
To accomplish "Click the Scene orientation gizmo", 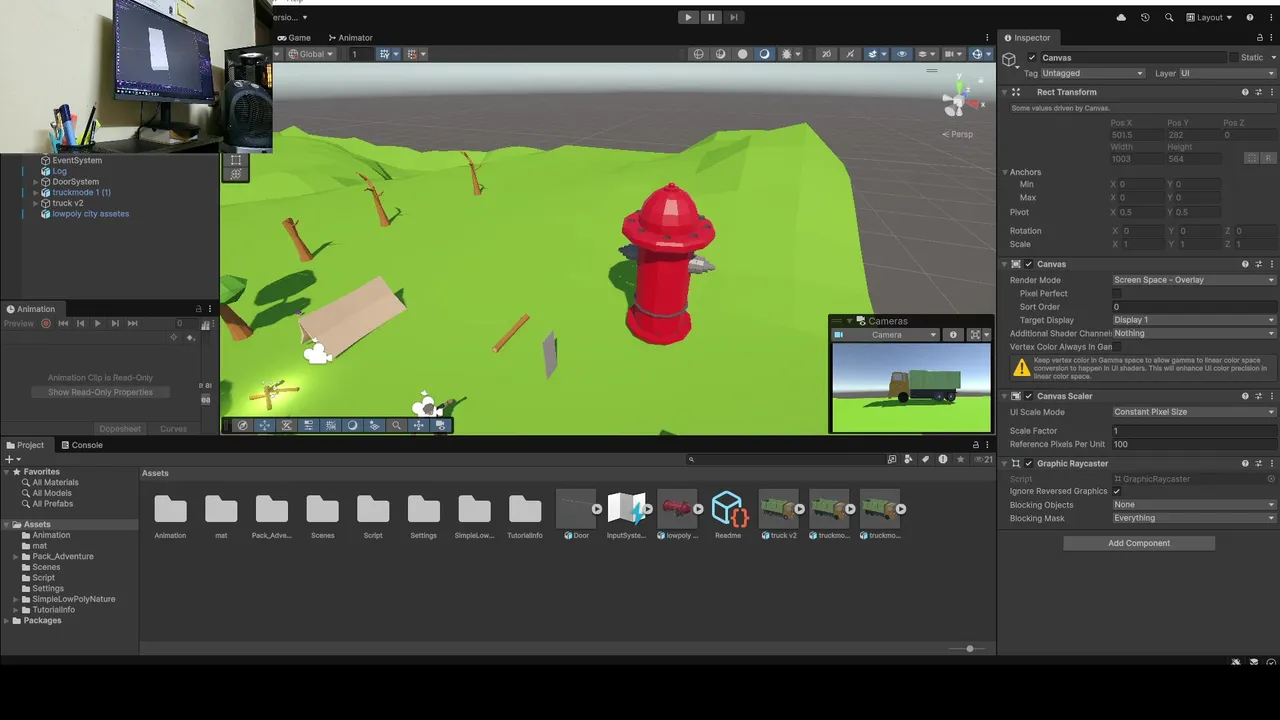I will (x=959, y=99).
